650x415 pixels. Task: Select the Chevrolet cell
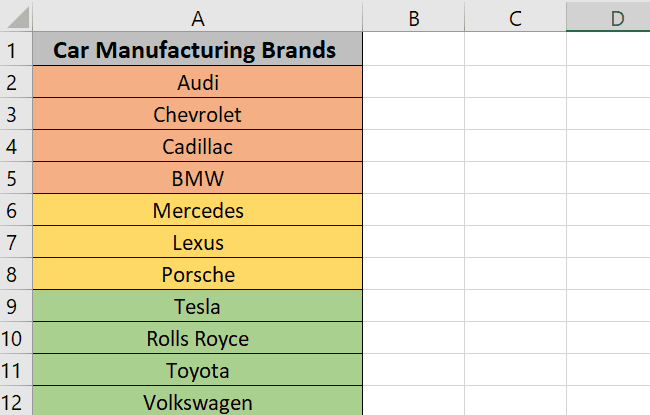pos(198,114)
